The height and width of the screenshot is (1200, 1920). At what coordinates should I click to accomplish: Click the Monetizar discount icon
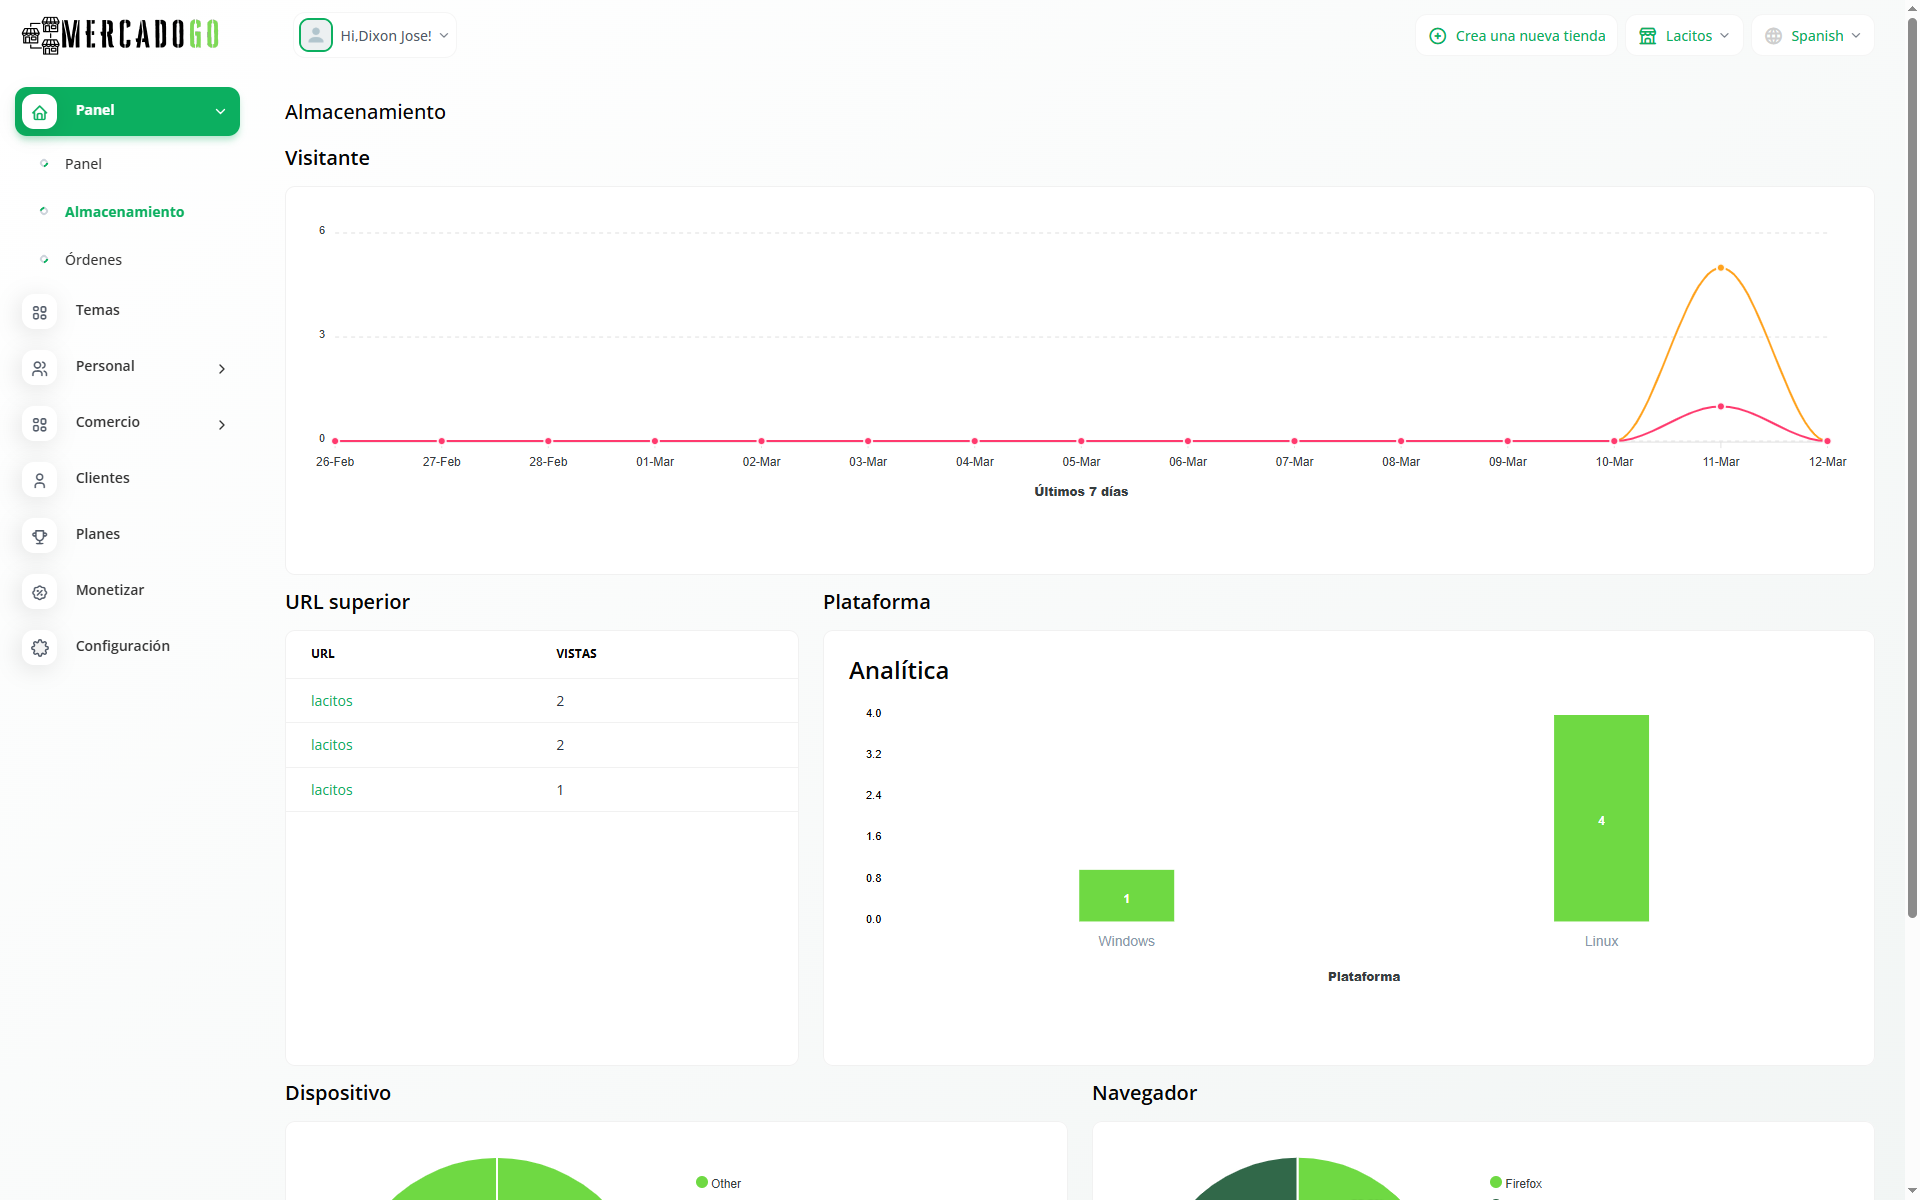coord(40,592)
